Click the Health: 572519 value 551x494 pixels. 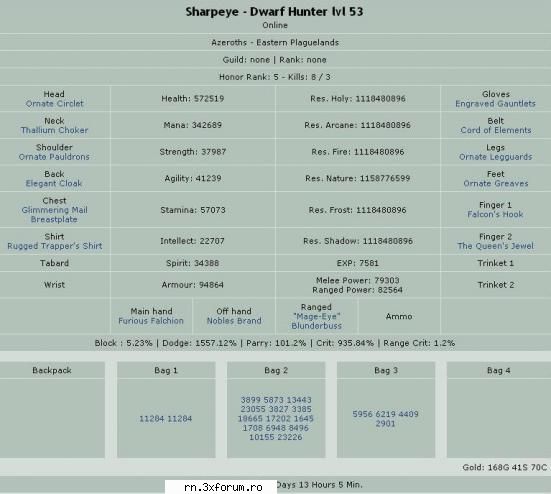tap(193, 99)
